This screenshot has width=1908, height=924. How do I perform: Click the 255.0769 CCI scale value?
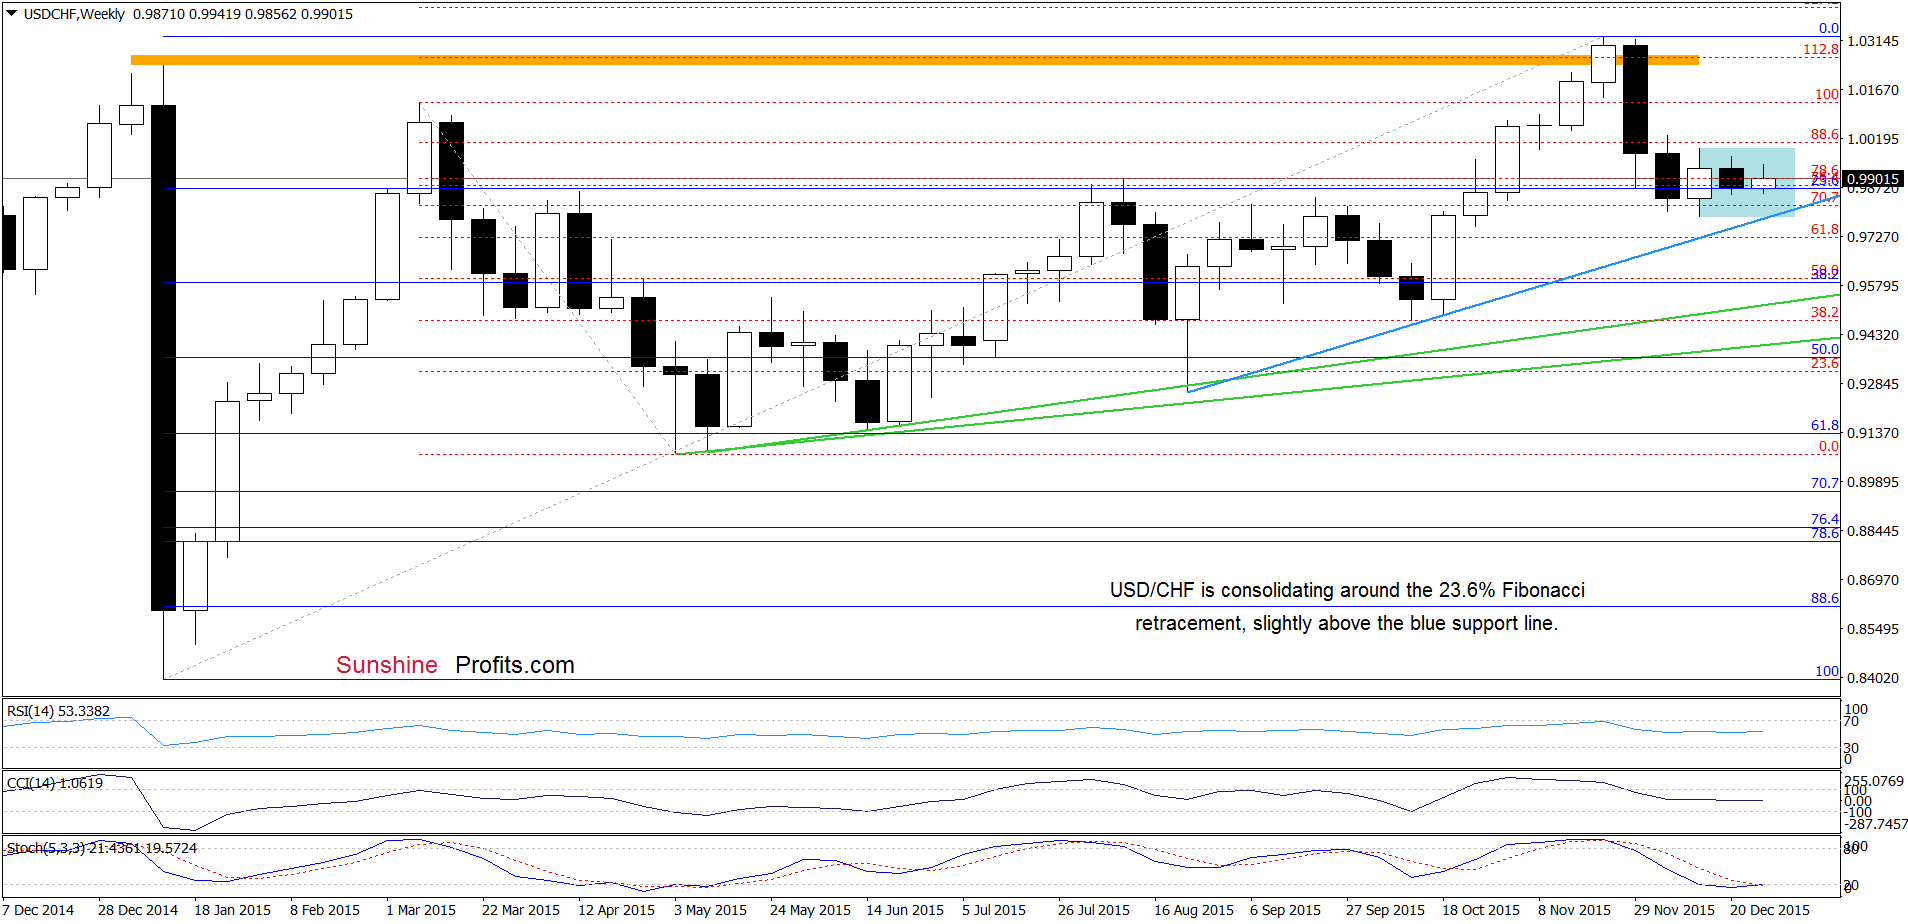coord(1874,781)
